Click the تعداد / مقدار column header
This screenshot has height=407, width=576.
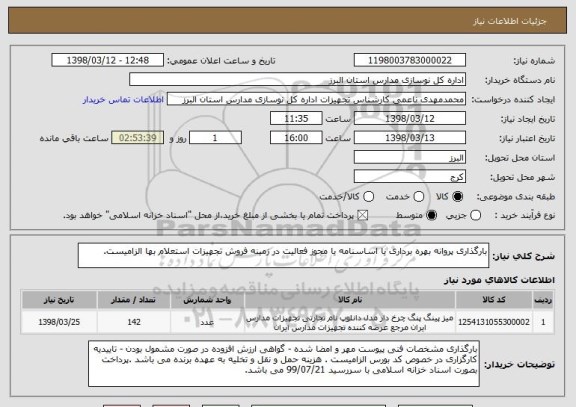coord(134,300)
